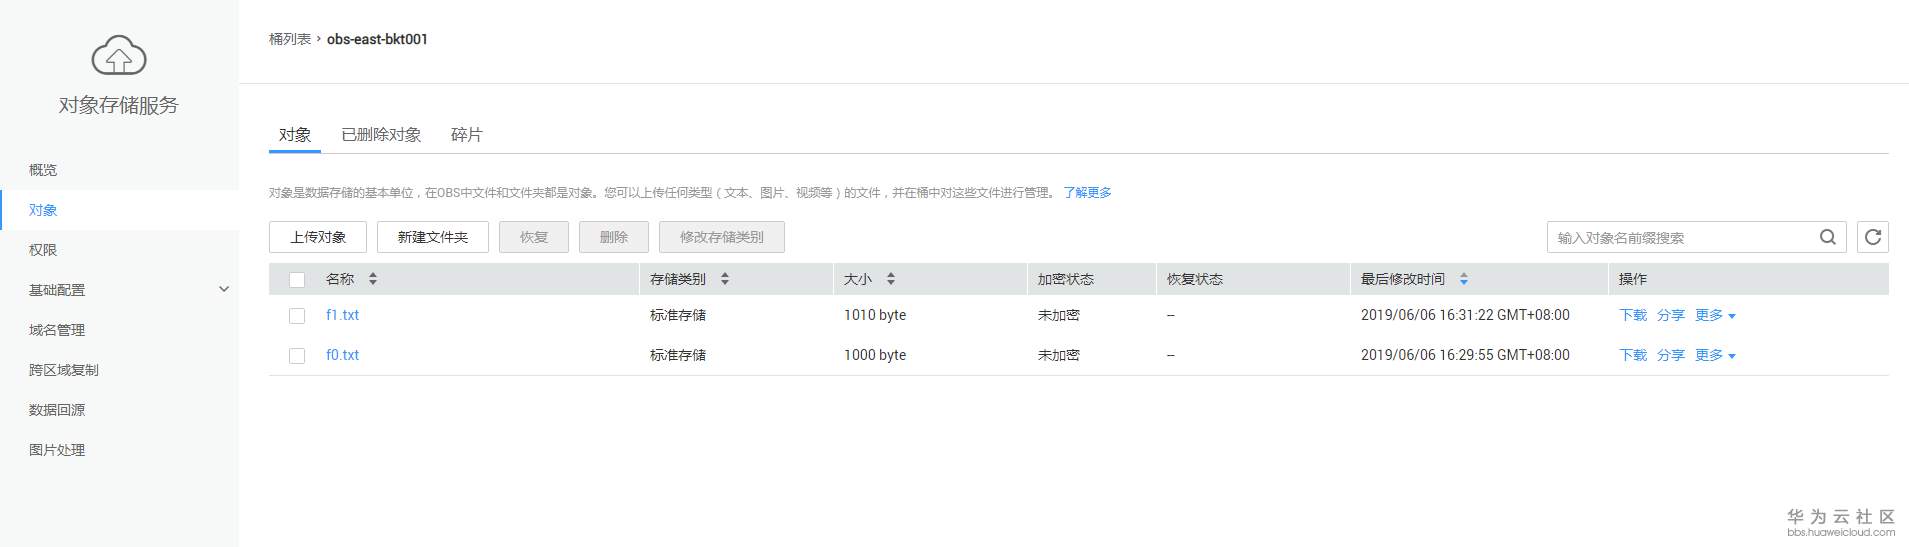
Task: Open 更多 dropdown for f1.txt
Action: coord(1716,315)
